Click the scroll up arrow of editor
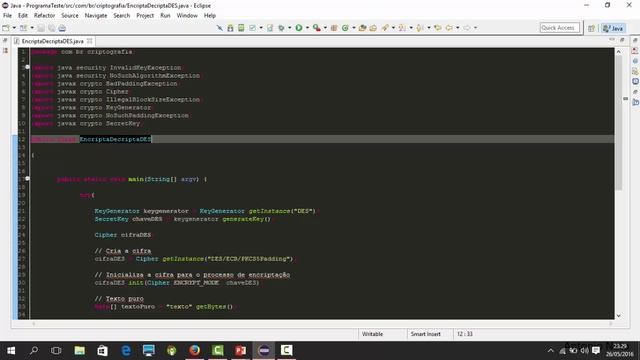 click(x=618, y=52)
